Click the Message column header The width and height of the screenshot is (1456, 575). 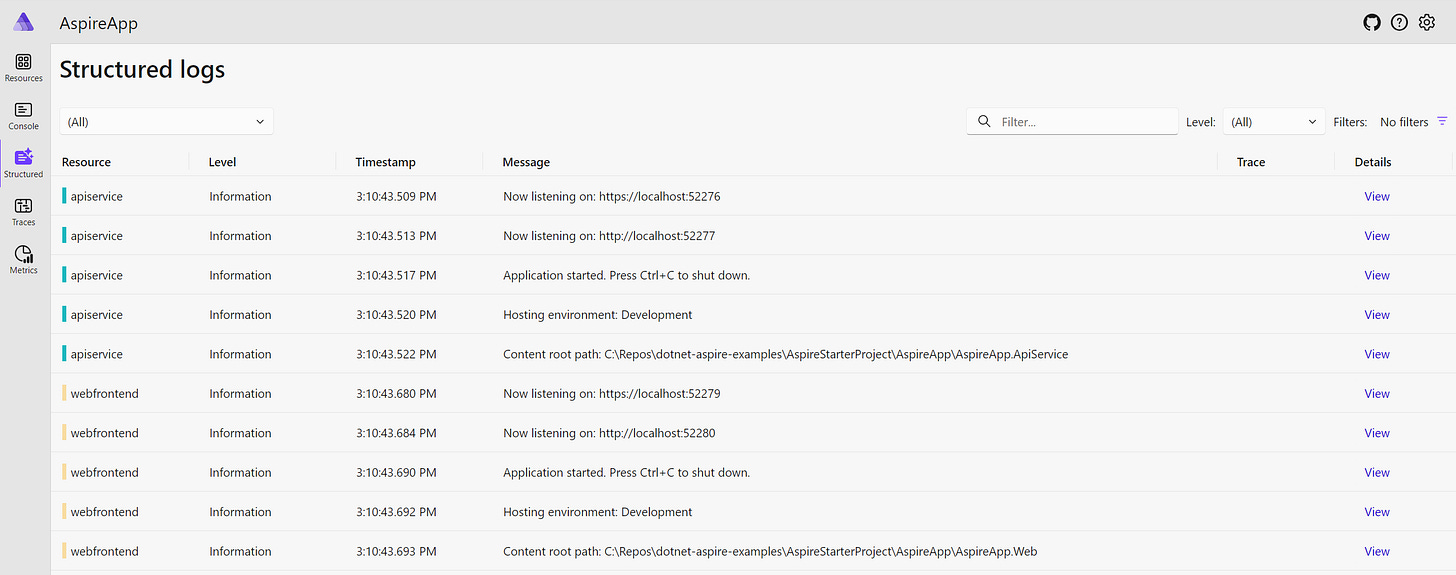pos(526,162)
